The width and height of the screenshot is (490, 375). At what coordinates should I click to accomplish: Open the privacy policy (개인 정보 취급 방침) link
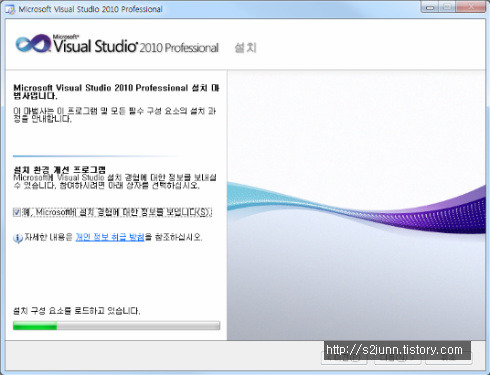110,237
